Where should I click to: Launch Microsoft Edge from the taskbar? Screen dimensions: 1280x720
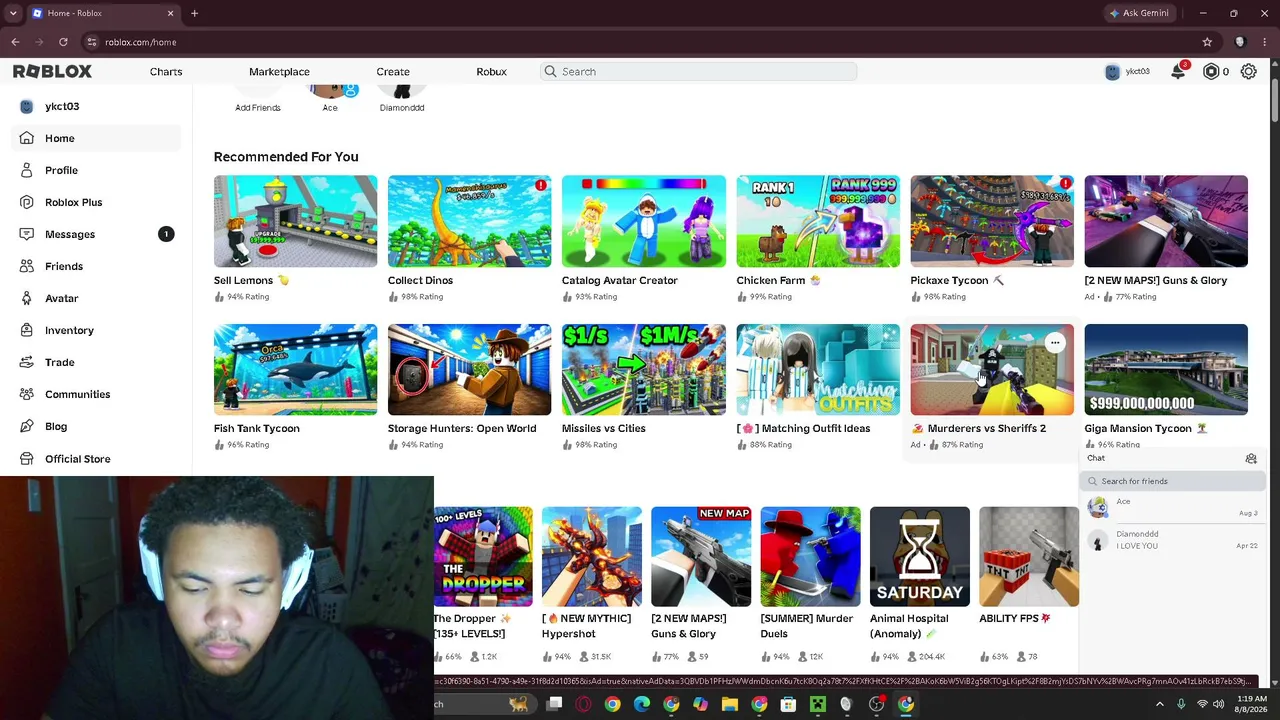(642, 704)
